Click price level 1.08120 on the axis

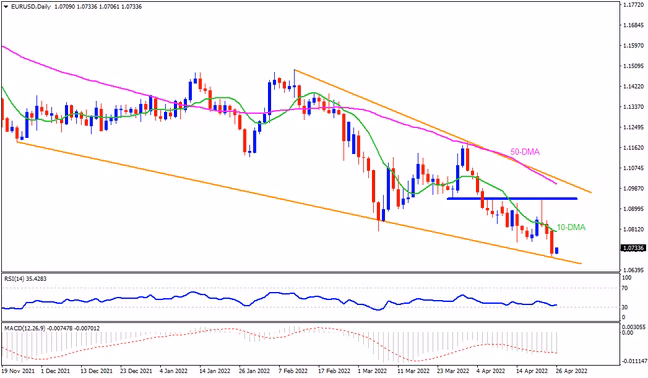[x=634, y=229]
